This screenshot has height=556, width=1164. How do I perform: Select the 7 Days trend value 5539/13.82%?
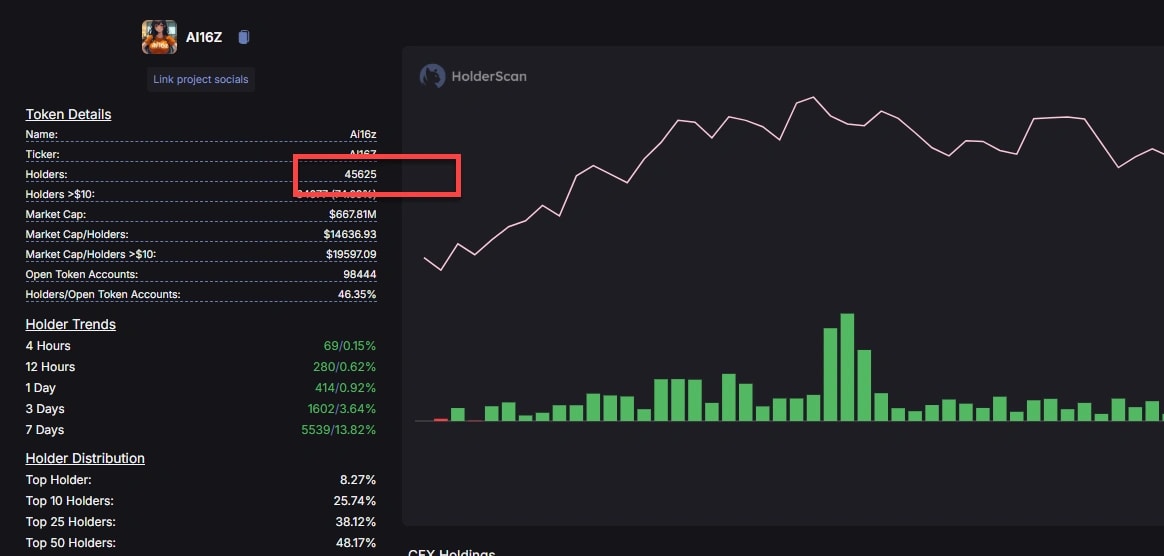[339, 430]
